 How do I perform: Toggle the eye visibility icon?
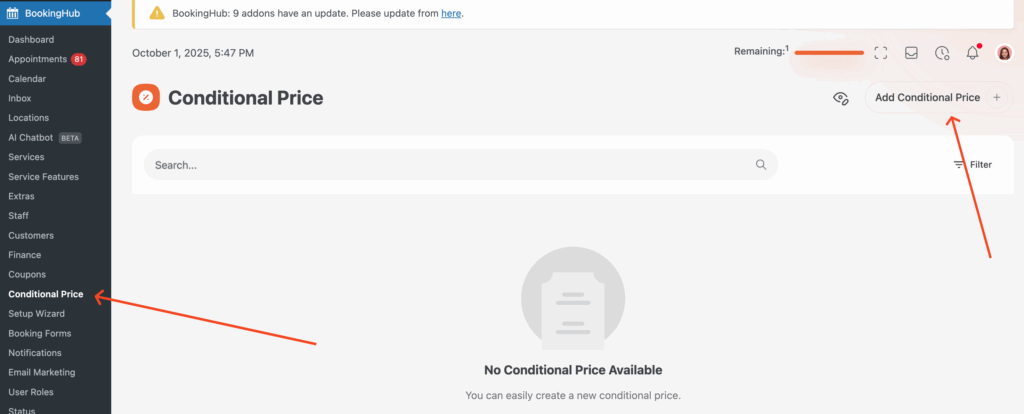tap(841, 98)
